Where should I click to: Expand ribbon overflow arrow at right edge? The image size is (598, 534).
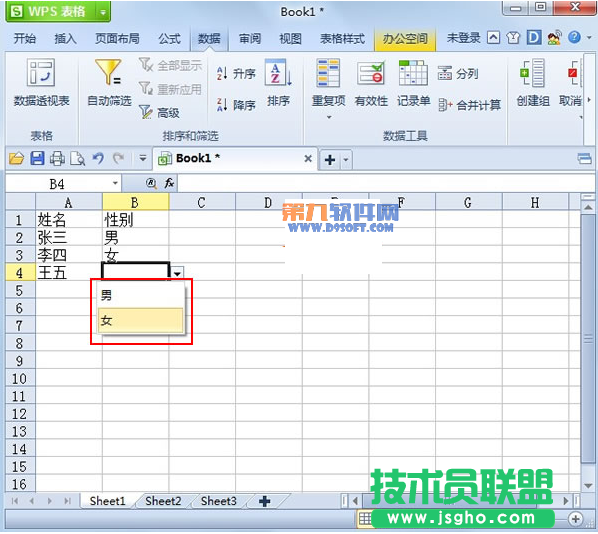[589, 100]
